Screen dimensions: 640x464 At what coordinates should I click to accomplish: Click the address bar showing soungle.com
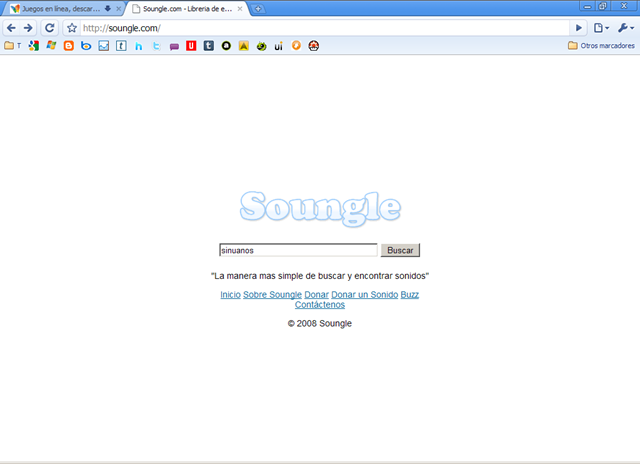pos(324,28)
